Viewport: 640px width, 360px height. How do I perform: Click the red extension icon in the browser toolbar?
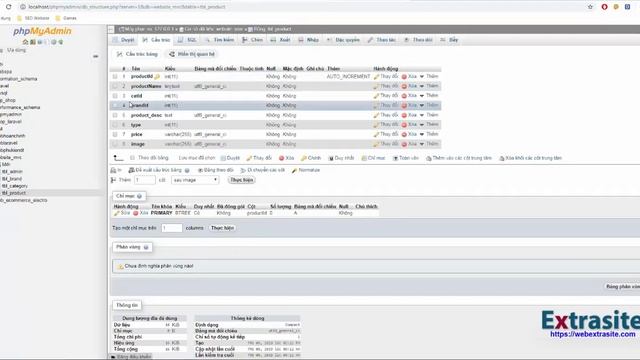[604, 7]
